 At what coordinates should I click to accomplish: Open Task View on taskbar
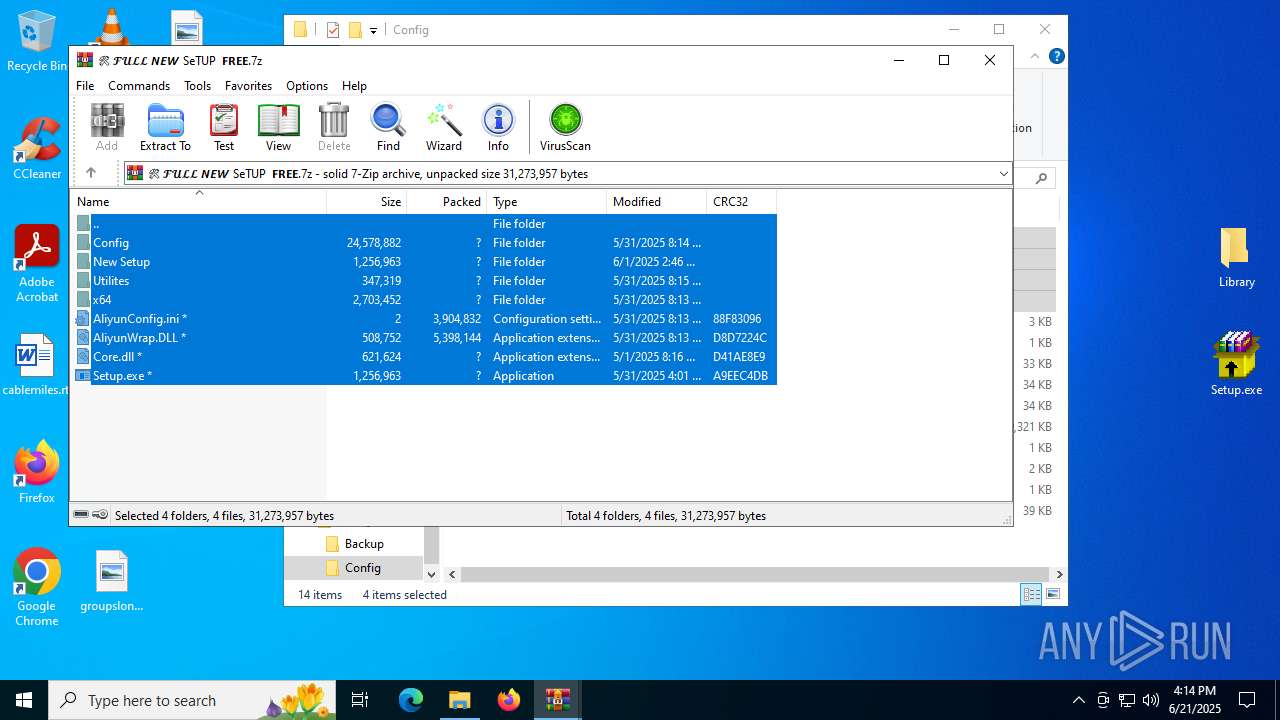pyautogui.click(x=360, y=700)
